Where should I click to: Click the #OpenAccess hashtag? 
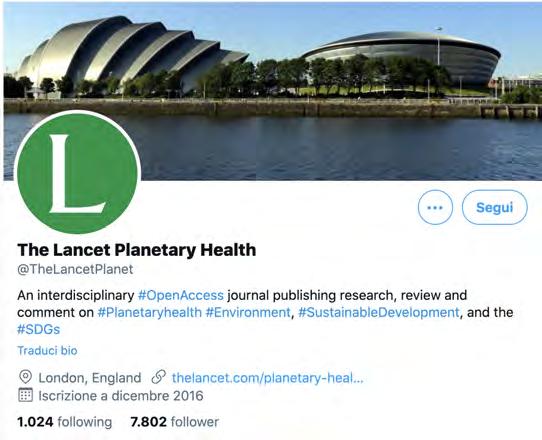(x=180, y=295)
